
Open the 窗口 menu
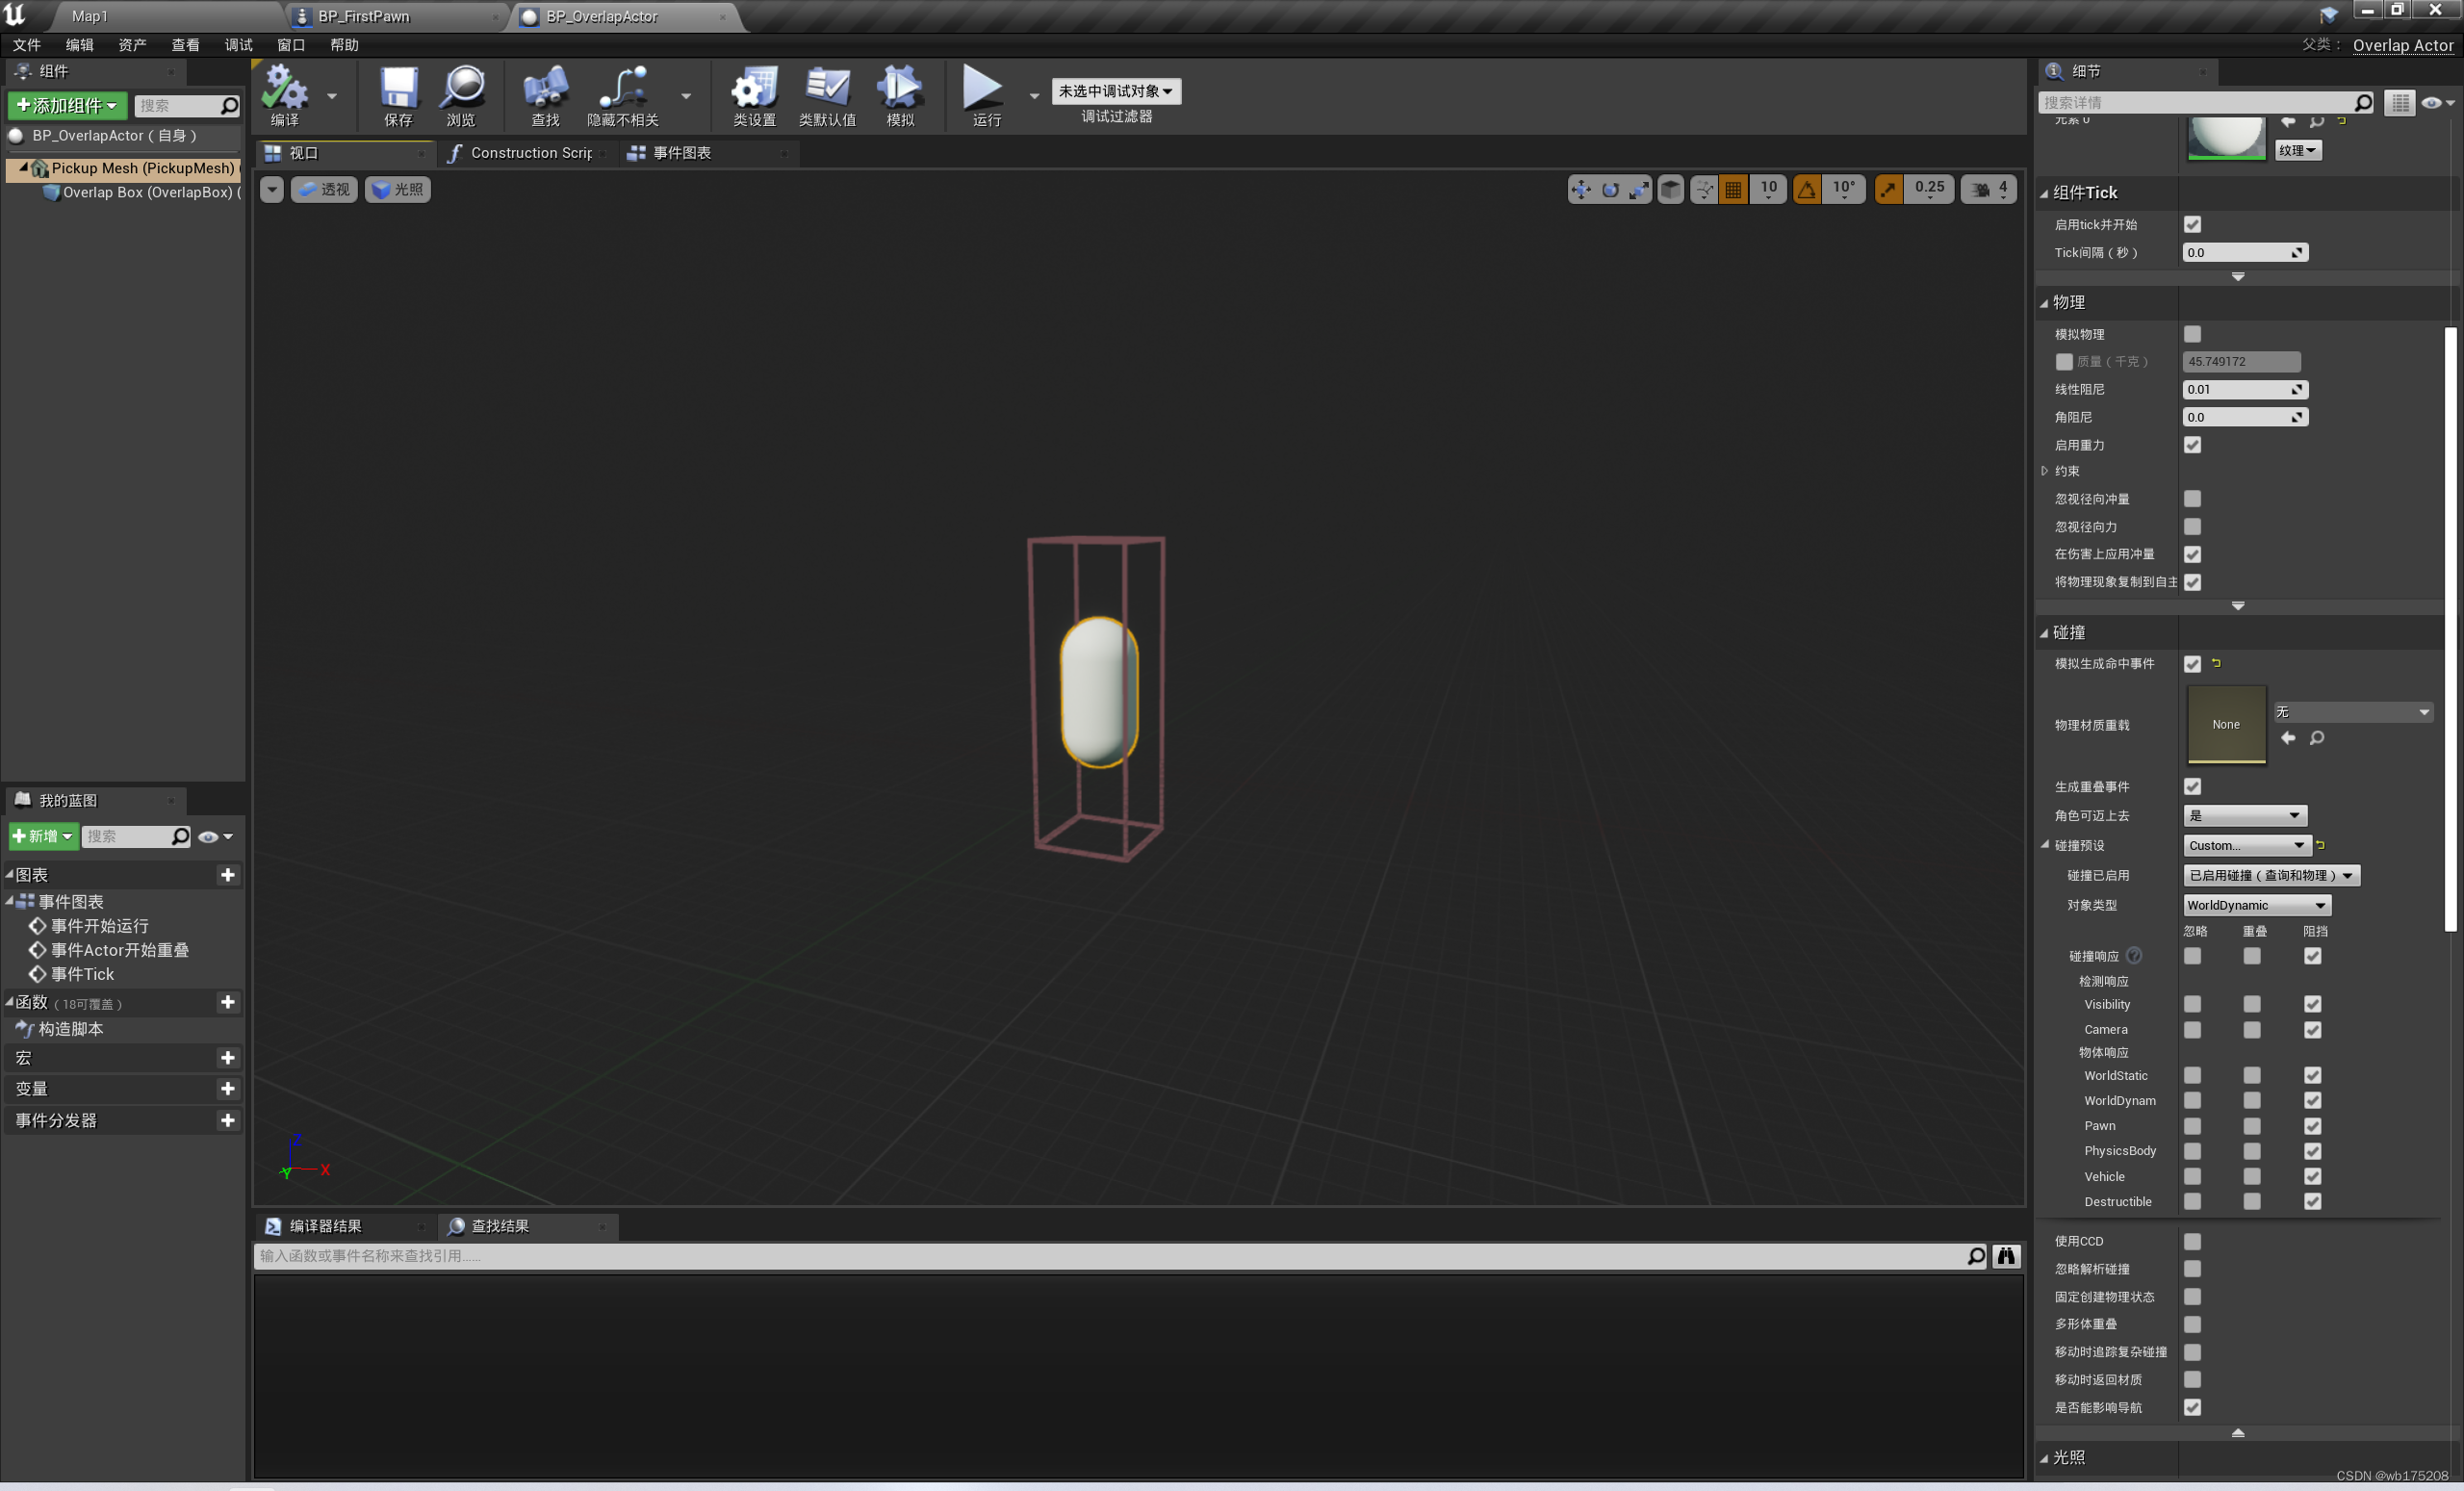click(x=291, y=44)
